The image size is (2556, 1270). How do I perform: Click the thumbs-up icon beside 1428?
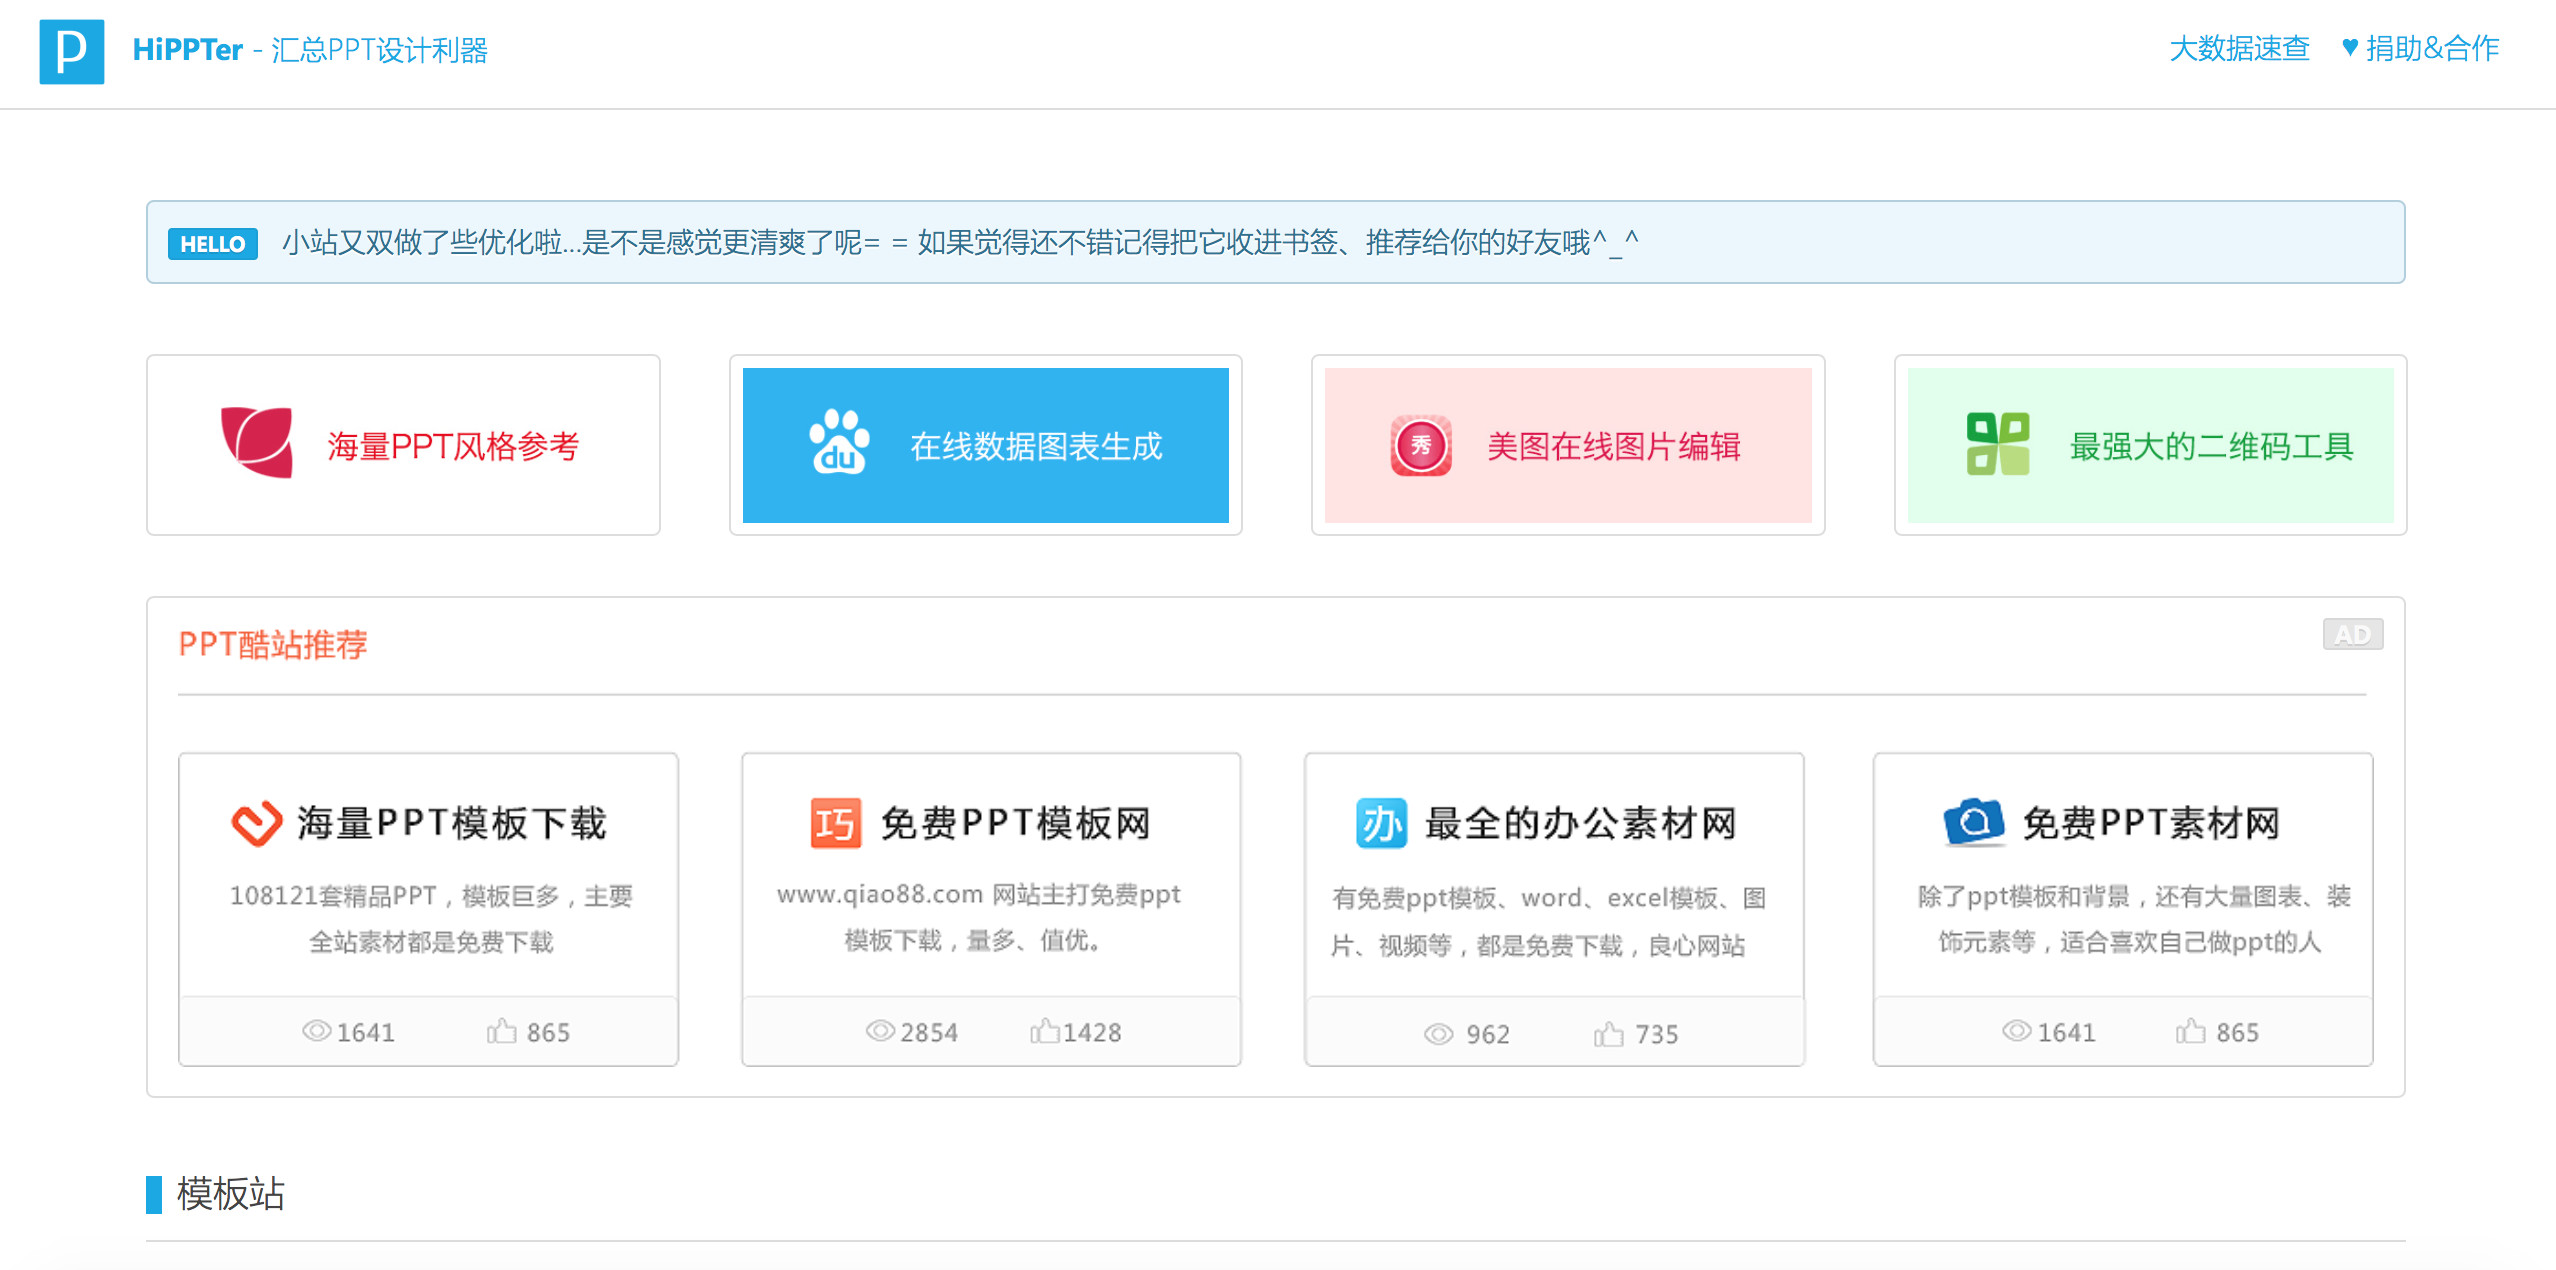1044,1030
